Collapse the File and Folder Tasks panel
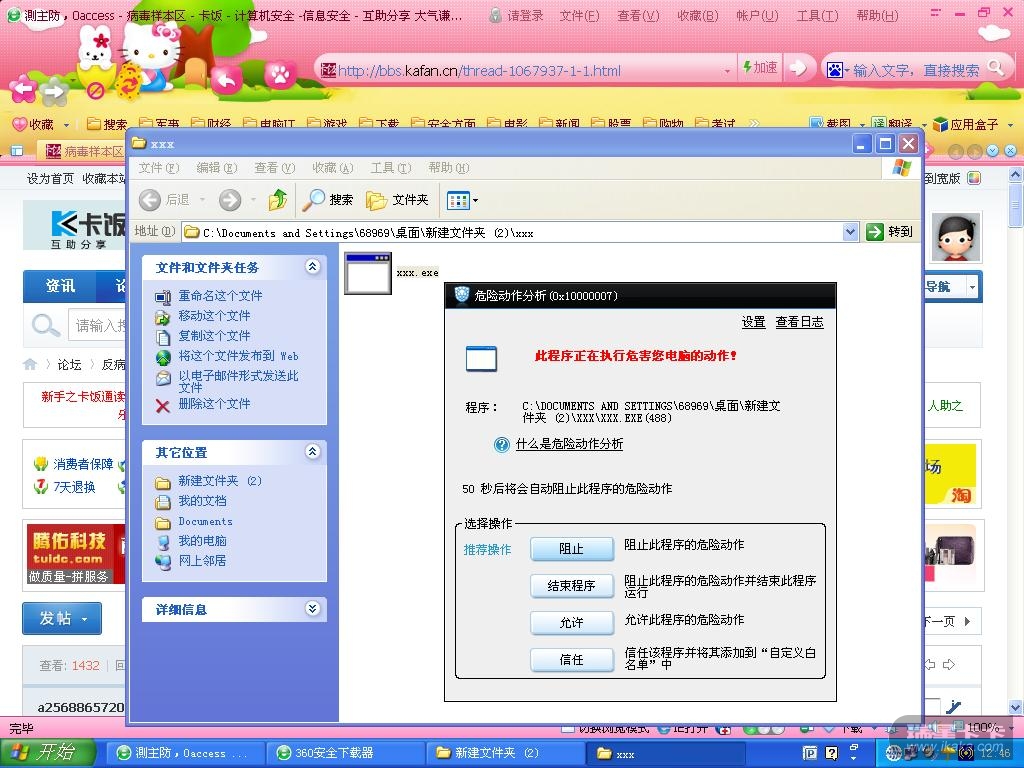The height and width of the screenshot is (768, 1024). [x=313, y=266]
